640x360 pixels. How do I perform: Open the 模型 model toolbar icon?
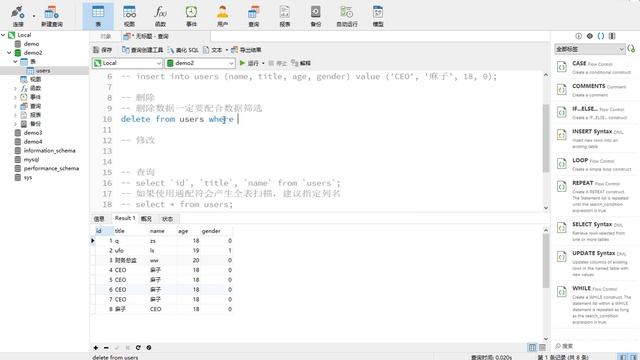(378, 16)
